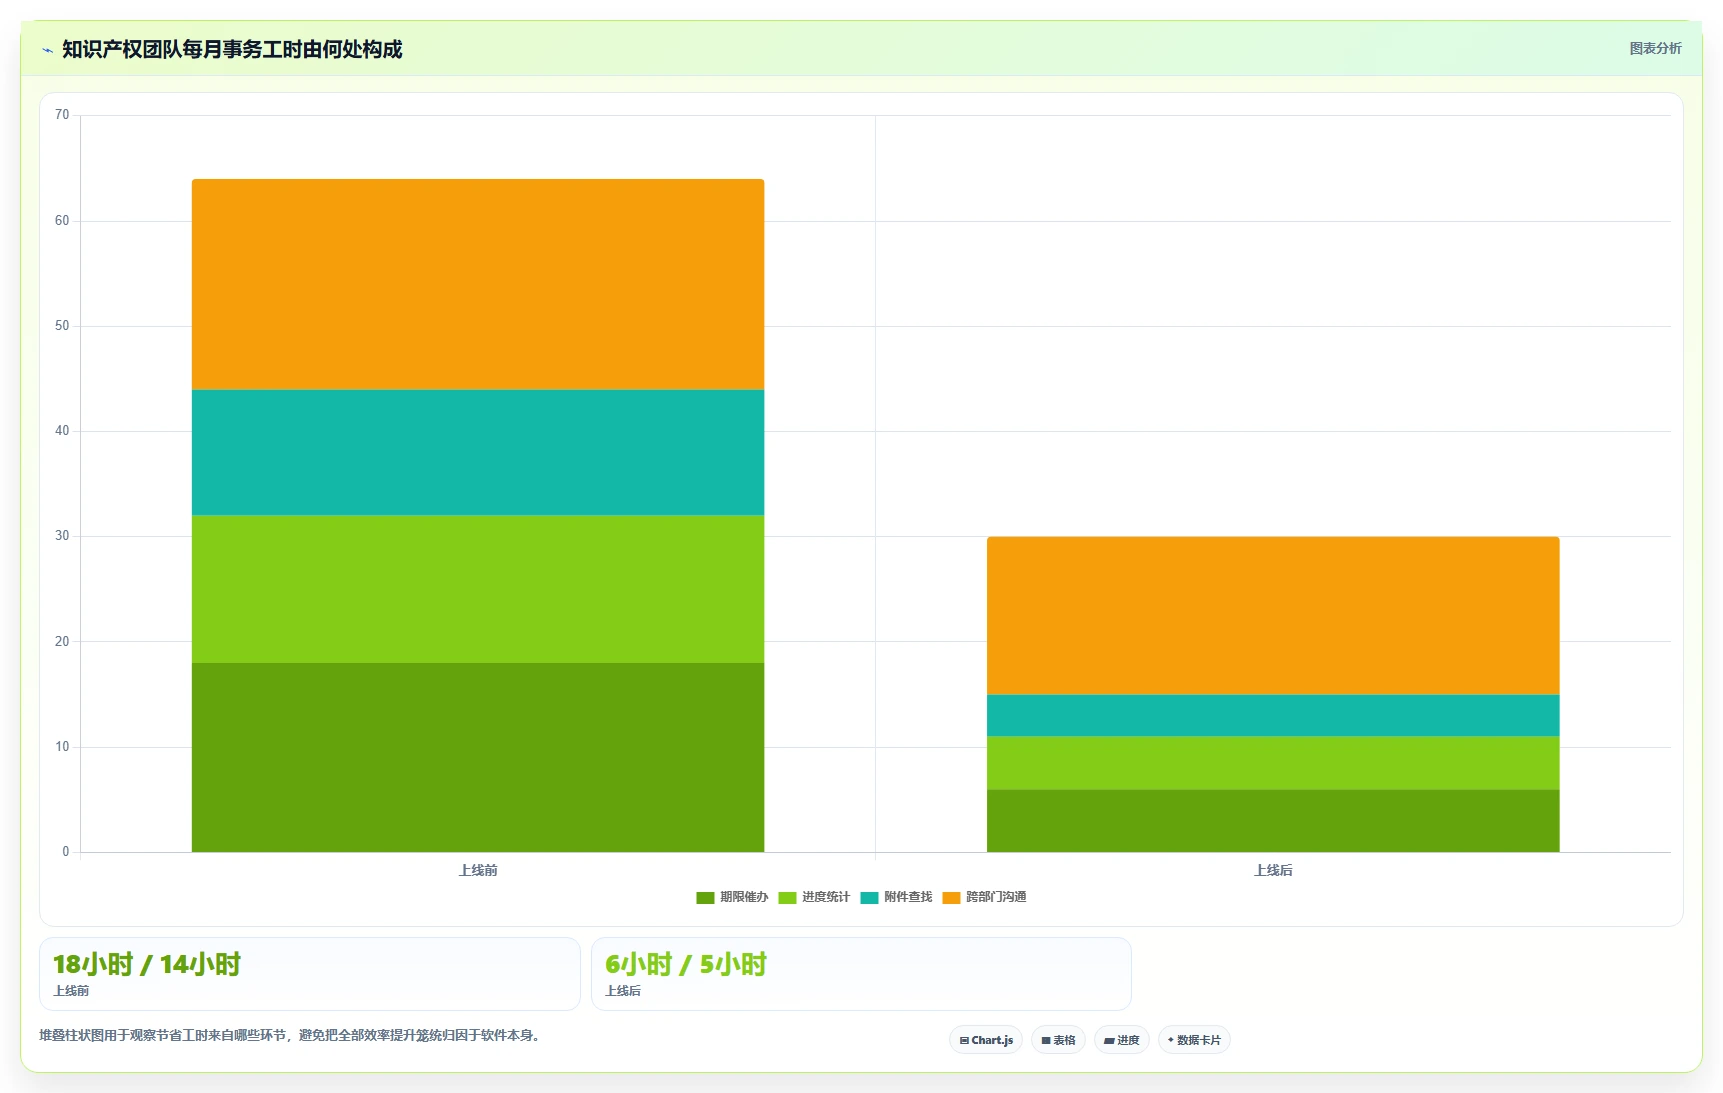The width and height of the screenshot is (1723, 1093).
Task: Toggle the 进度统计 legend color swatch
Action: pyautogui.click(x=787, y=898)
